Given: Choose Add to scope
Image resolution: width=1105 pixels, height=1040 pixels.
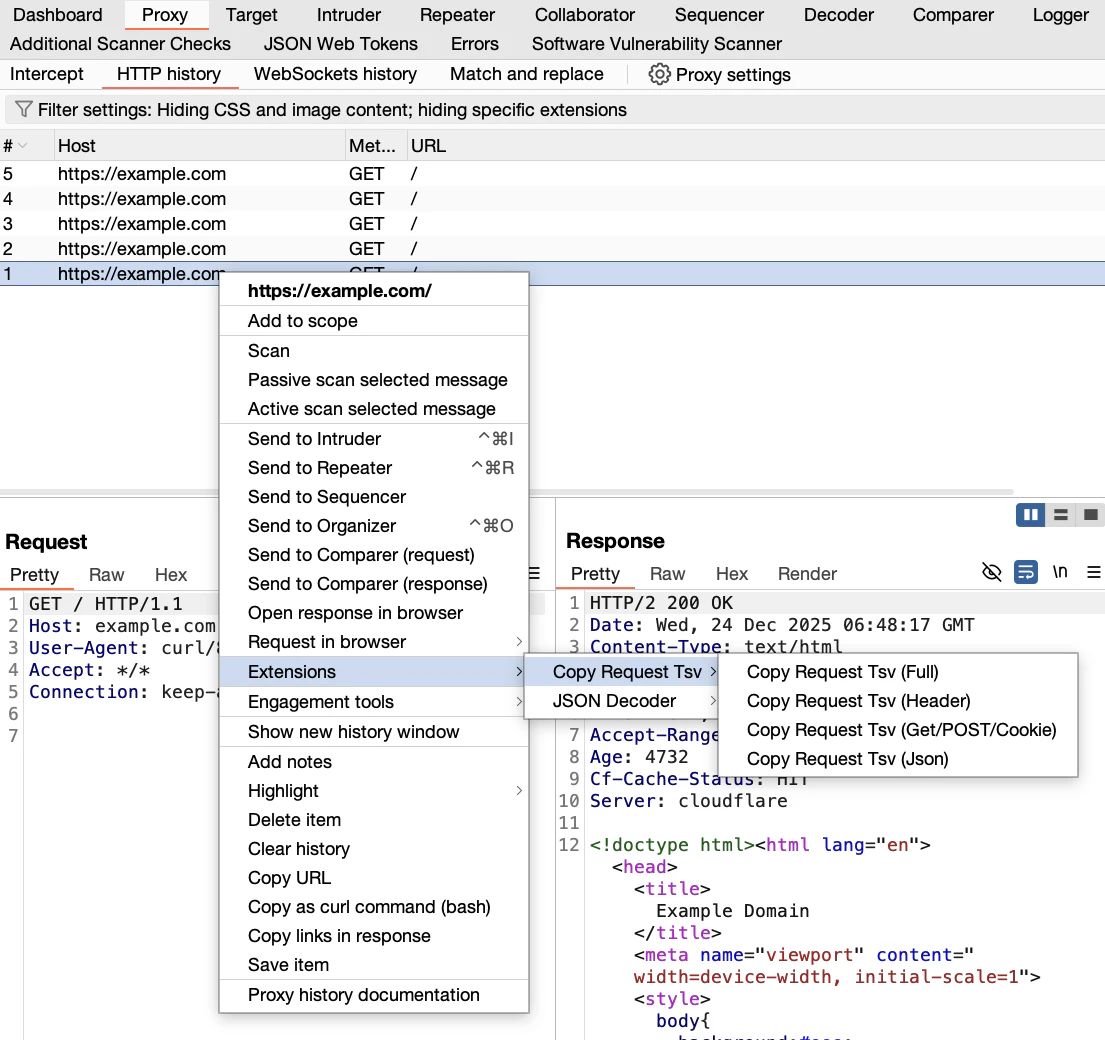Looking at the screenshot, I should tap(374, 321).
